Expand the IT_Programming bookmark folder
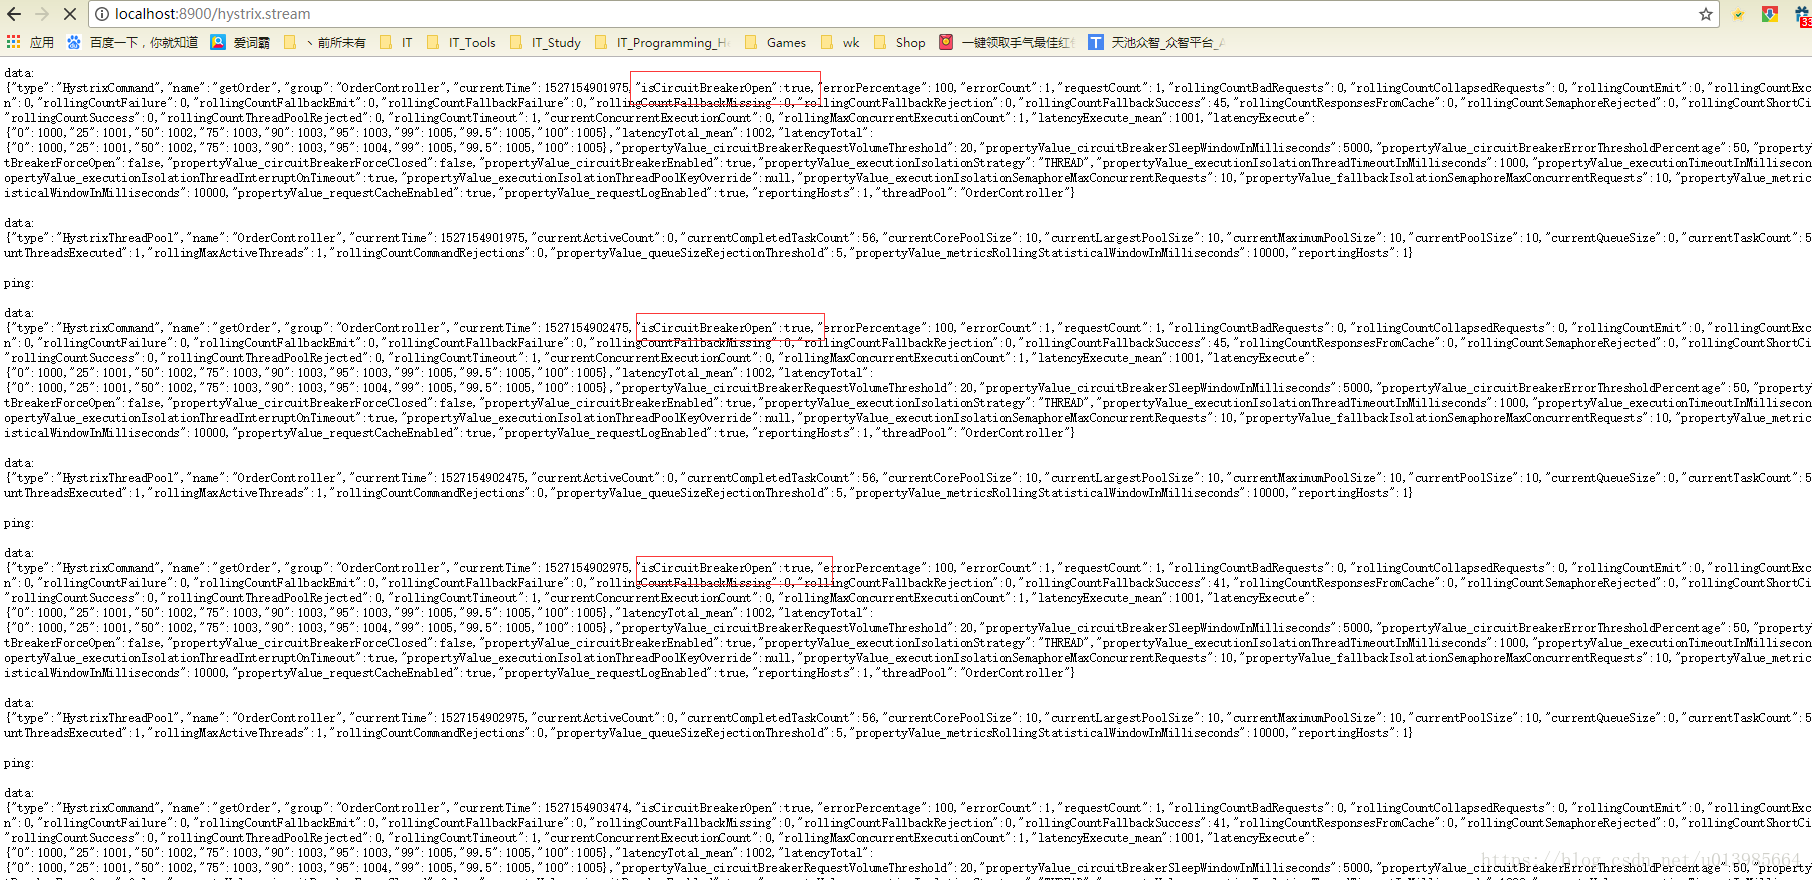1812x880 pixels. [x=662, y=42]
